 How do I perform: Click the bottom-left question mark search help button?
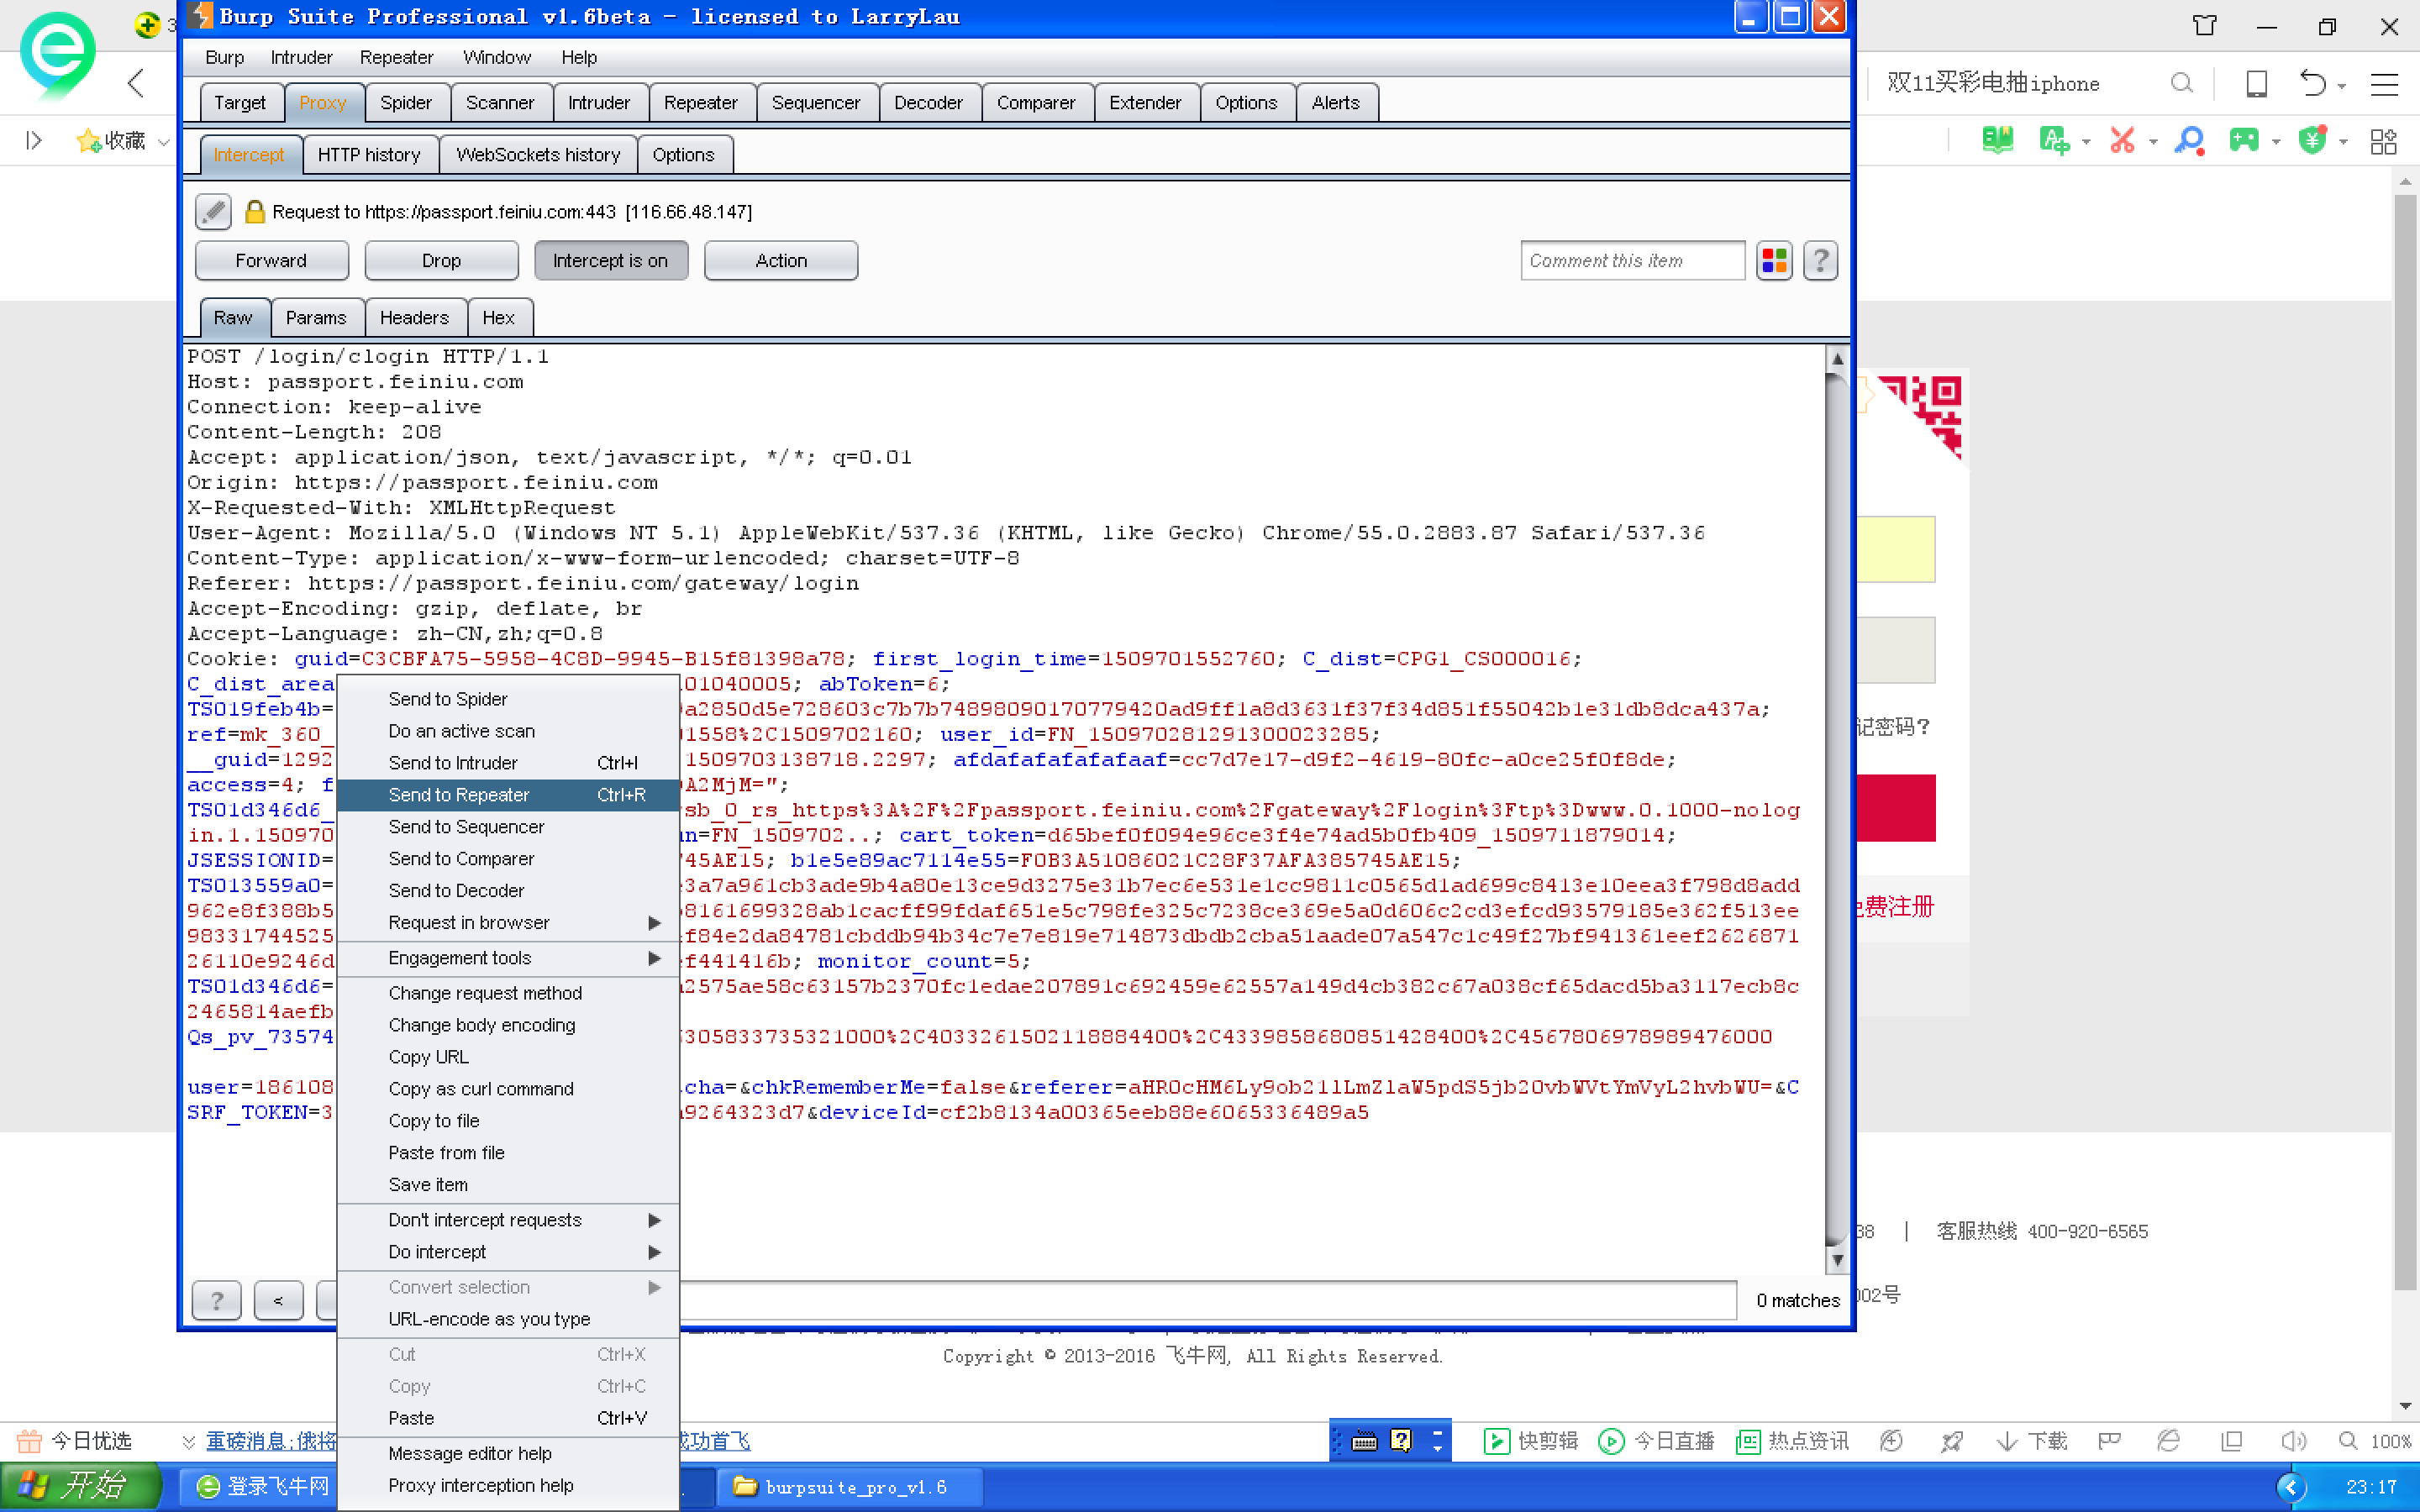coord(216,1300)
